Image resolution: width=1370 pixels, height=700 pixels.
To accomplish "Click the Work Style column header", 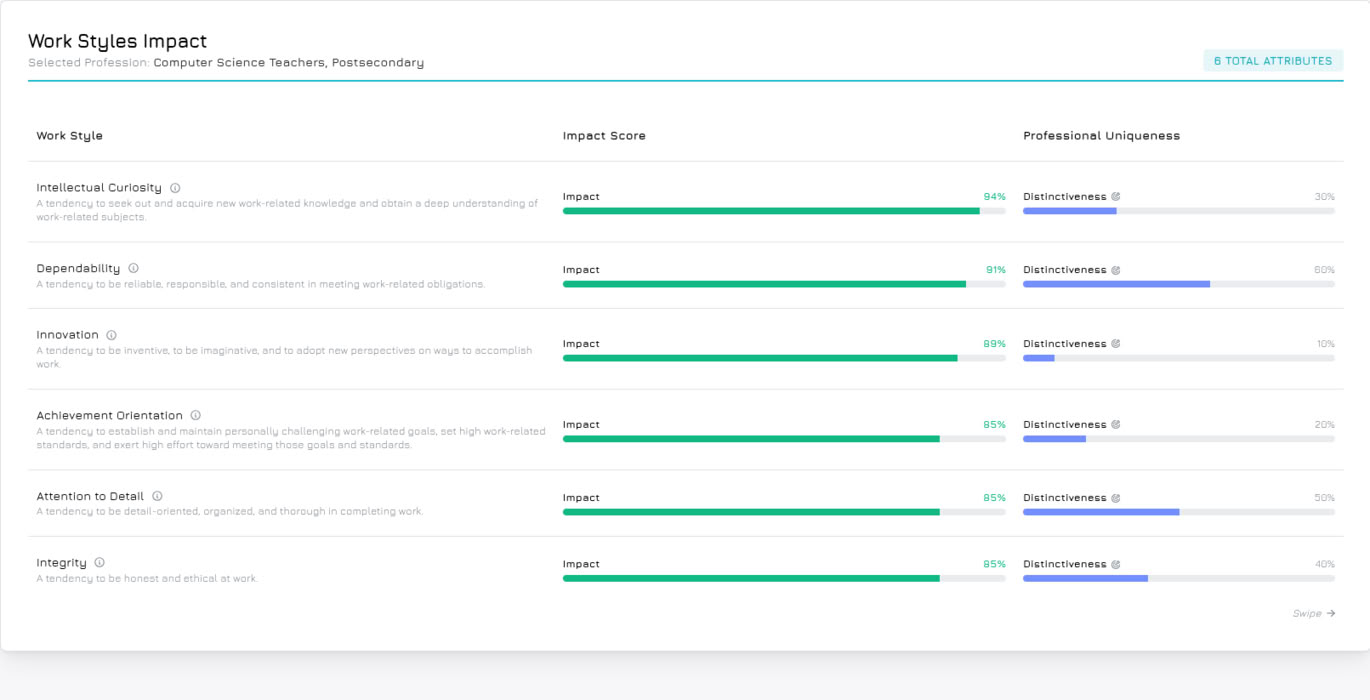I will (x=69, y=136).
